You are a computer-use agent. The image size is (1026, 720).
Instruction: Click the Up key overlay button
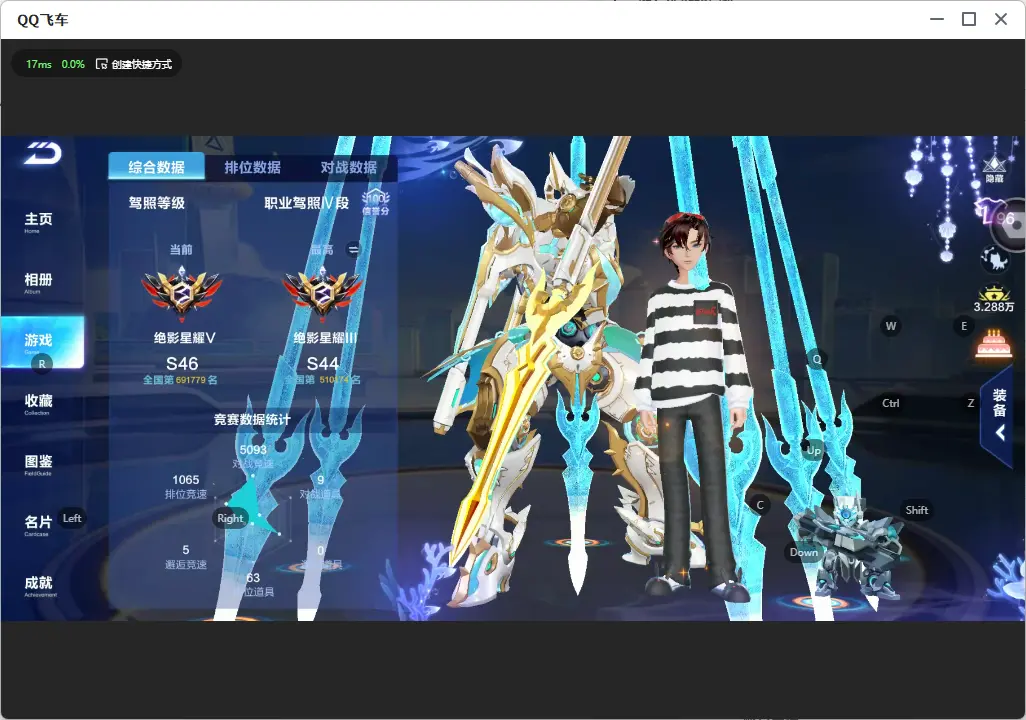point(813,450)
